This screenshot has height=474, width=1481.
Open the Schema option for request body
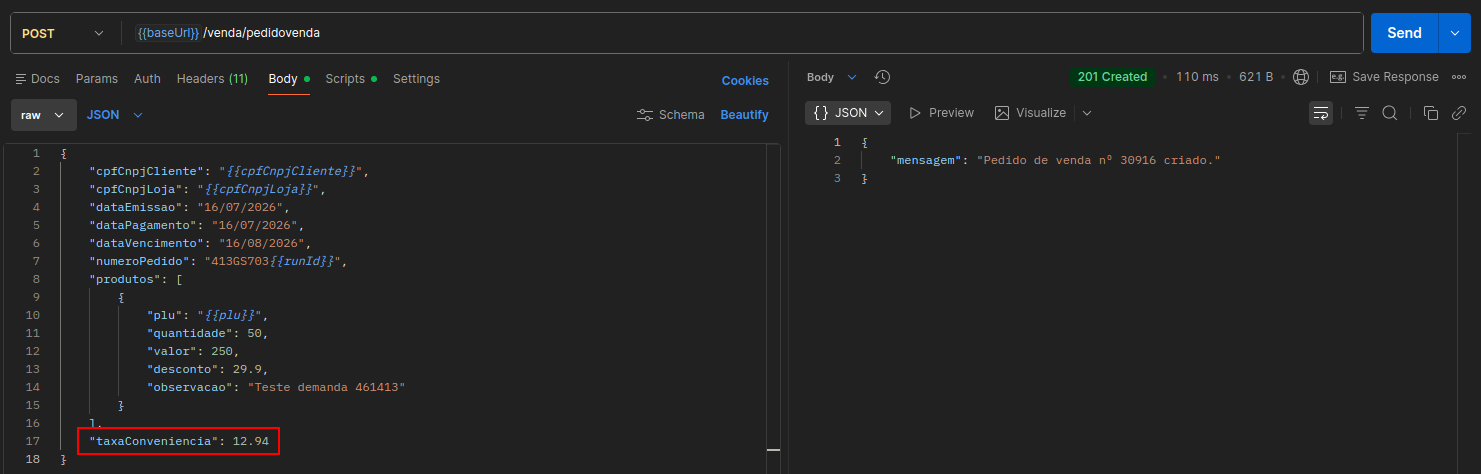pos(671,115)
